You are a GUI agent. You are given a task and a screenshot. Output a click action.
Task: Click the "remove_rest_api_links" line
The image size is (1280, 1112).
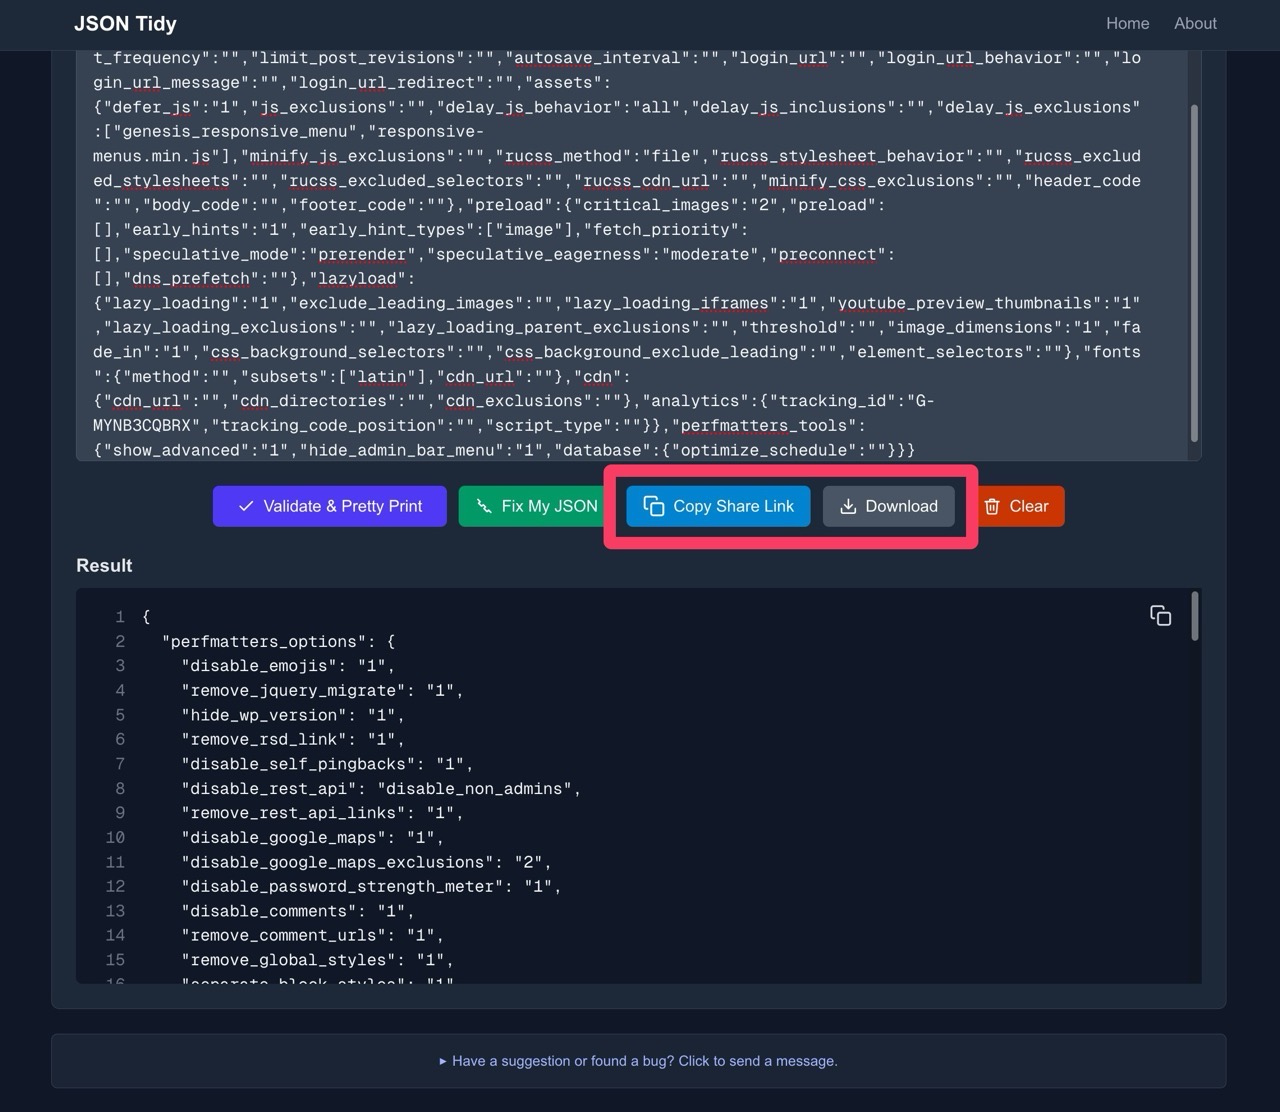(x=322, y=813)
